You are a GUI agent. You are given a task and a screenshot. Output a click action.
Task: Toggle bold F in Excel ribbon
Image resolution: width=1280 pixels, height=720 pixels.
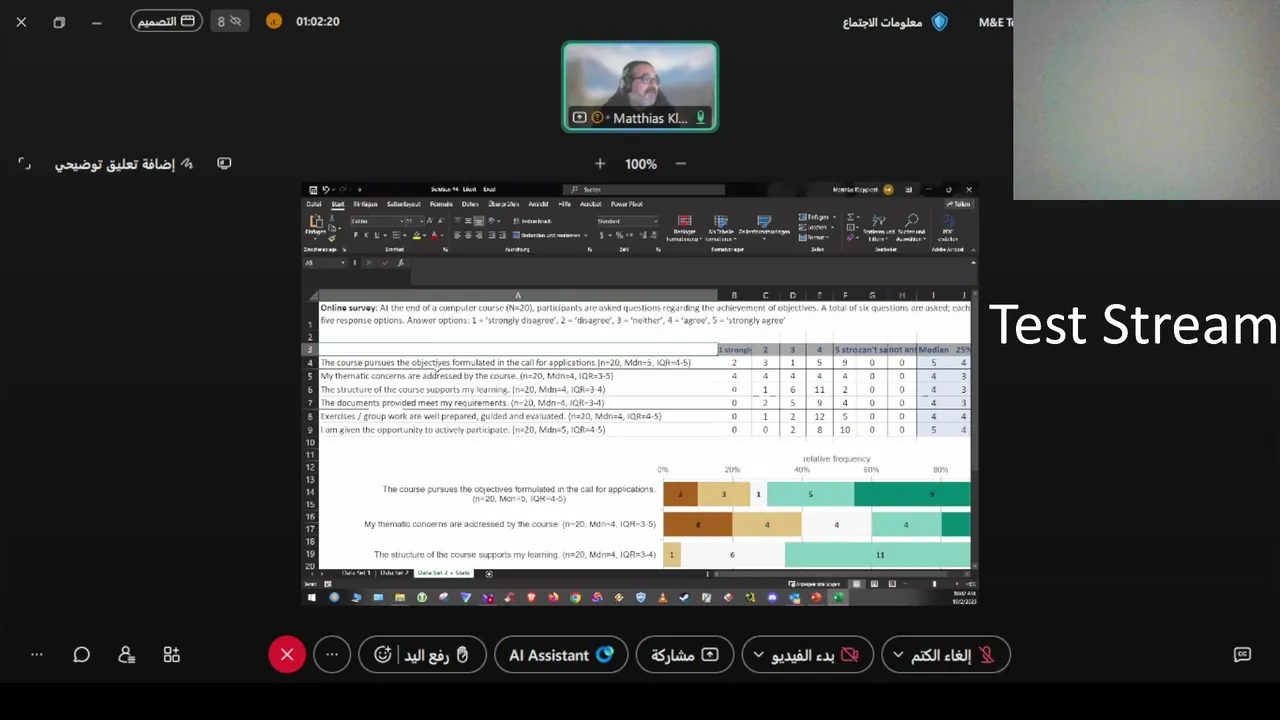click(x=356, y=235)
